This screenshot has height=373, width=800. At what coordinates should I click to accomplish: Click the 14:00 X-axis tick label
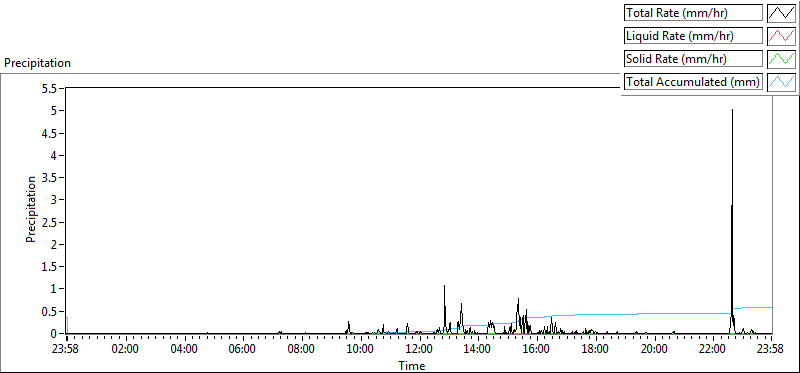(478, 350)
